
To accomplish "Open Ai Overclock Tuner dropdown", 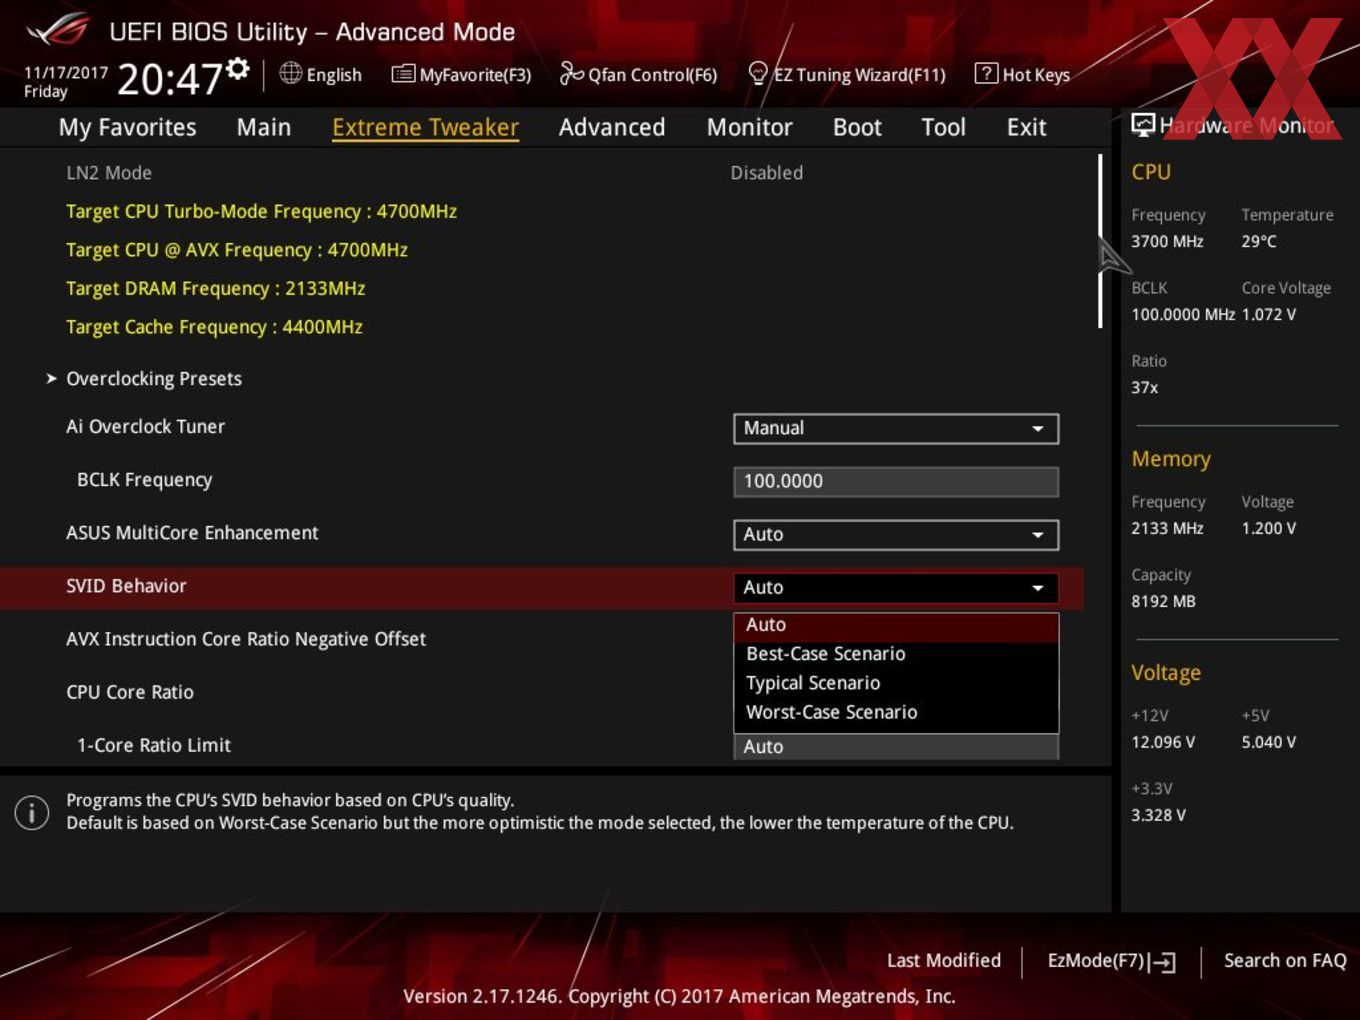I will click(x=896, y=428).
